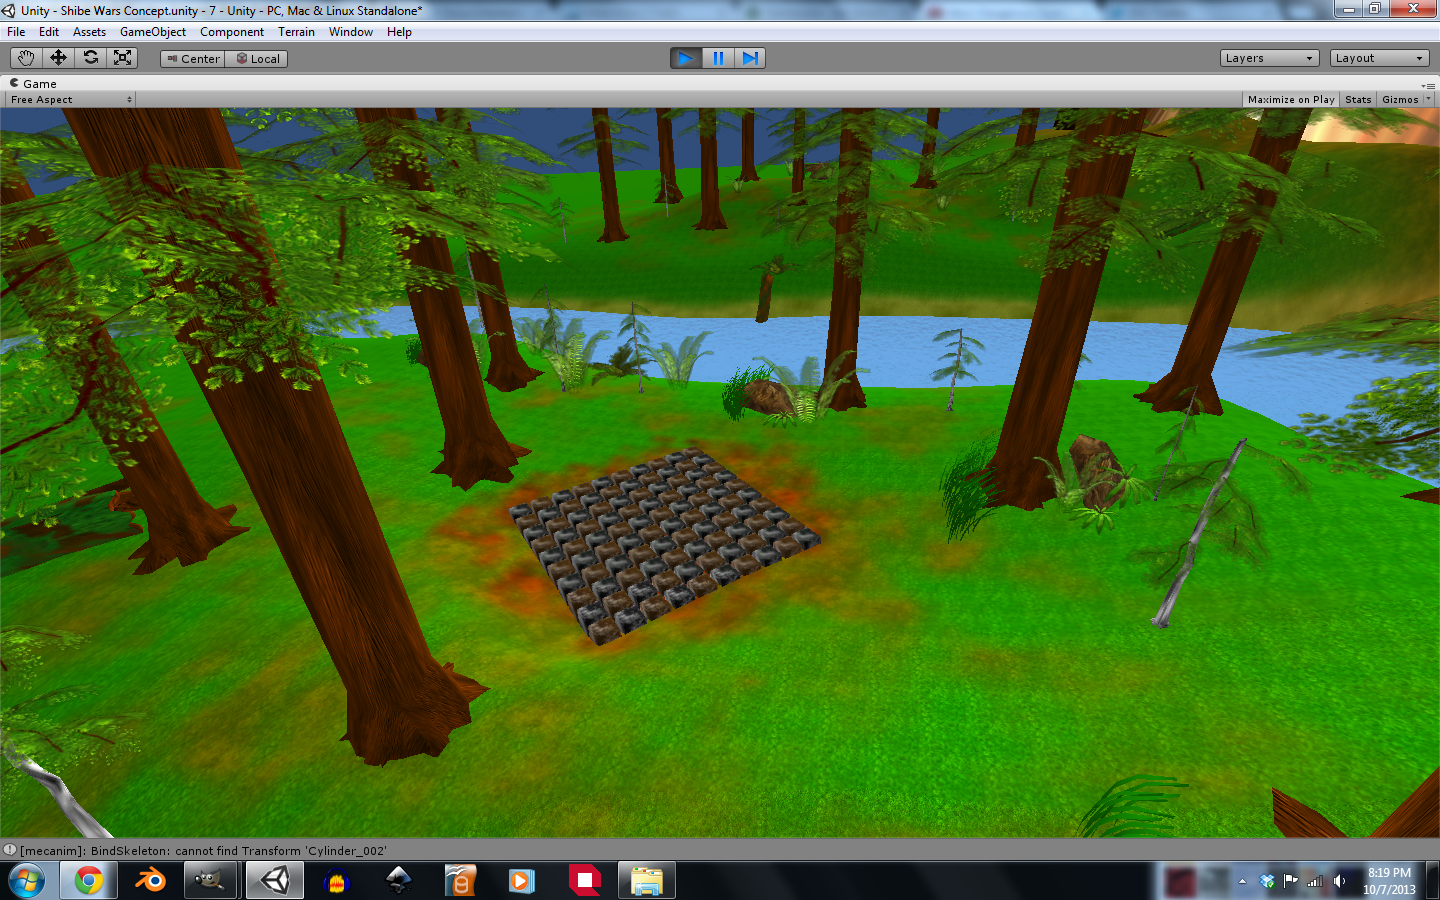1440x900 pixels.
Task: Open Windows Start menu
Action: pos(27,881)
